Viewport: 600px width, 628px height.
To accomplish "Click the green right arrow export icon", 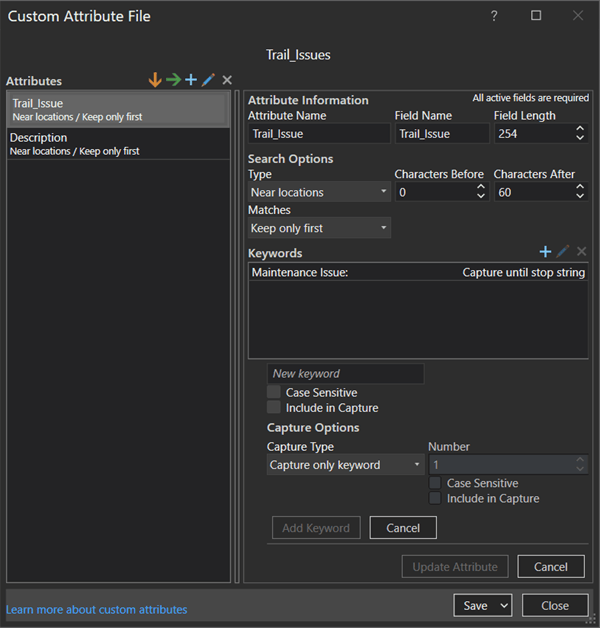I will (x=173, y=80).
